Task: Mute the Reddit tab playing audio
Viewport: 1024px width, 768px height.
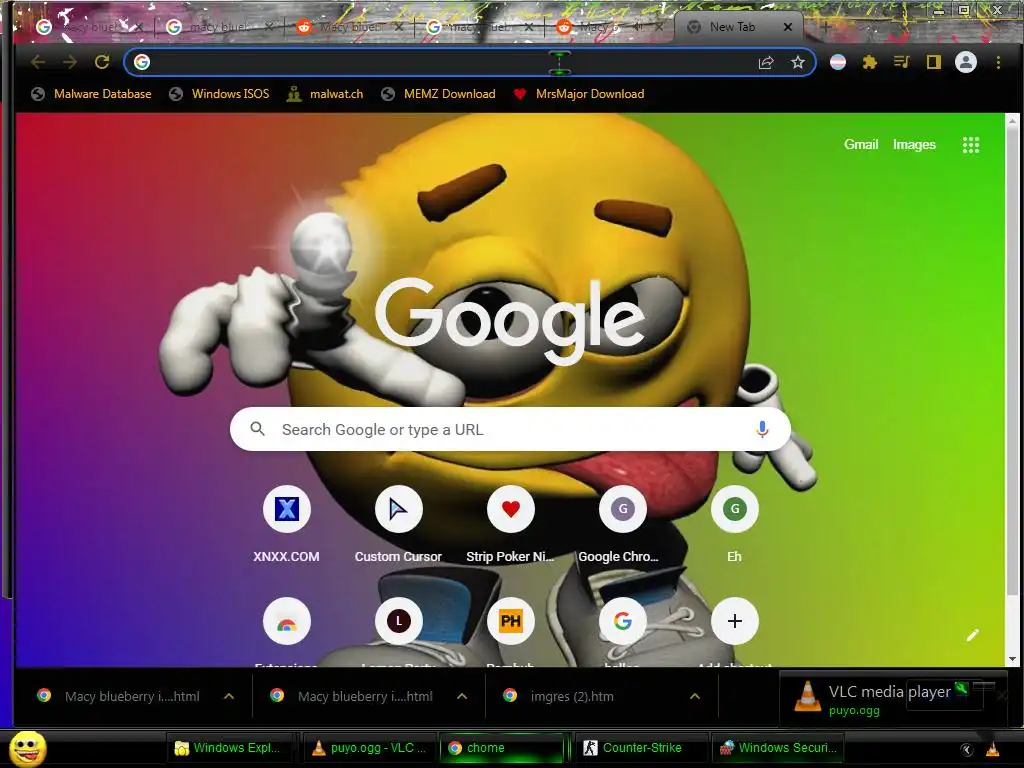Action: point(639,27)
